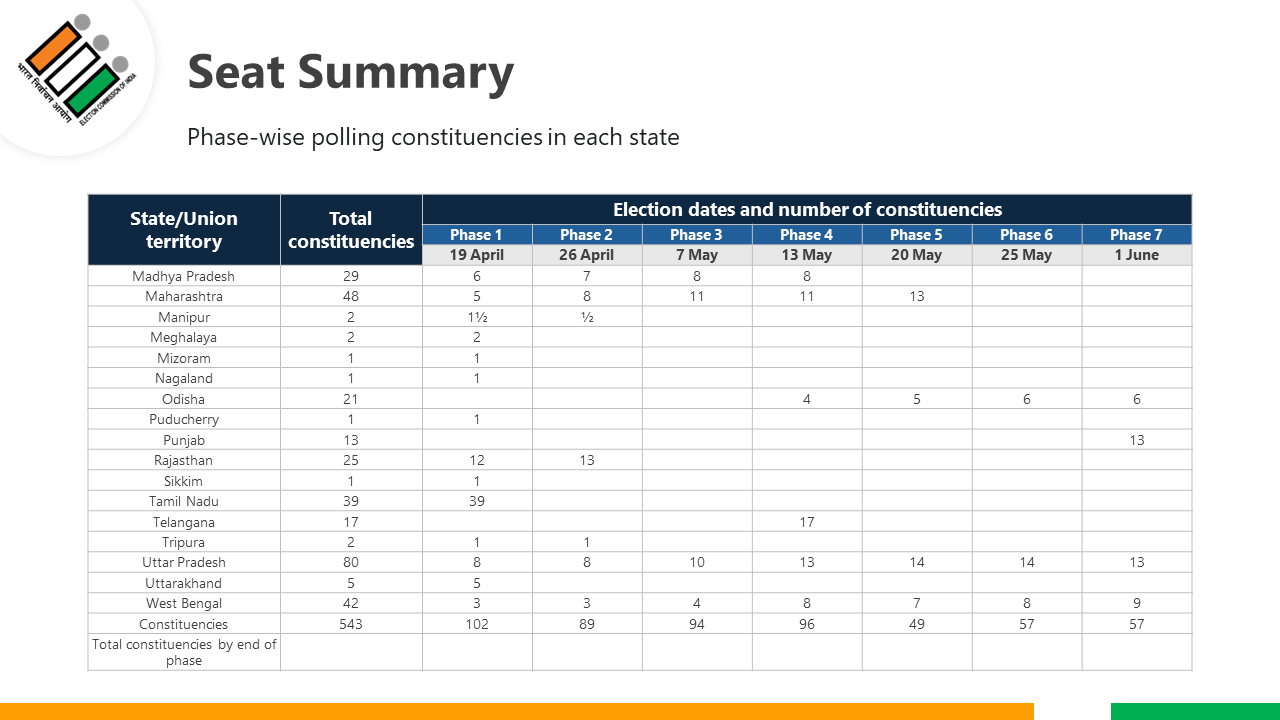
Task: Select Manipur's Phase 1 value 1½
Action: [x=477, y=317]
